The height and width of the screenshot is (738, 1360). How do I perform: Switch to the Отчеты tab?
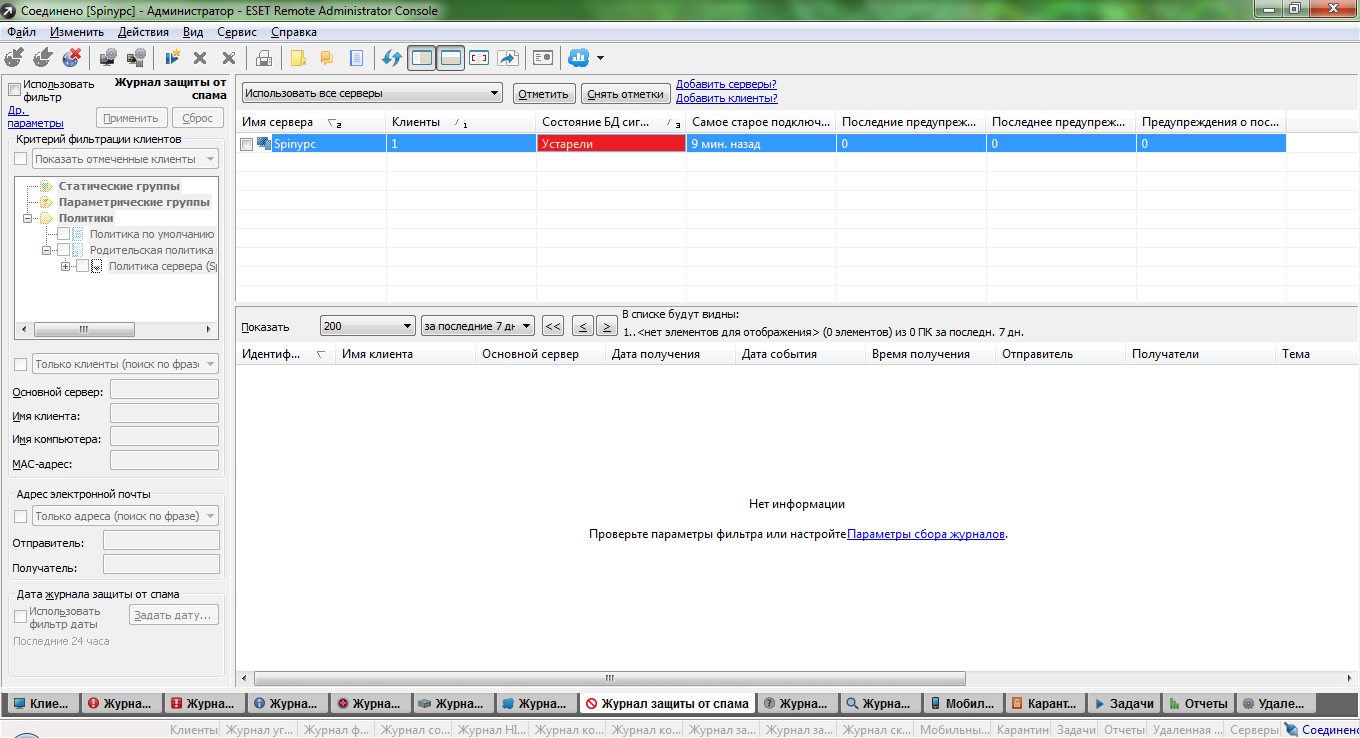tap(1198, 703)
